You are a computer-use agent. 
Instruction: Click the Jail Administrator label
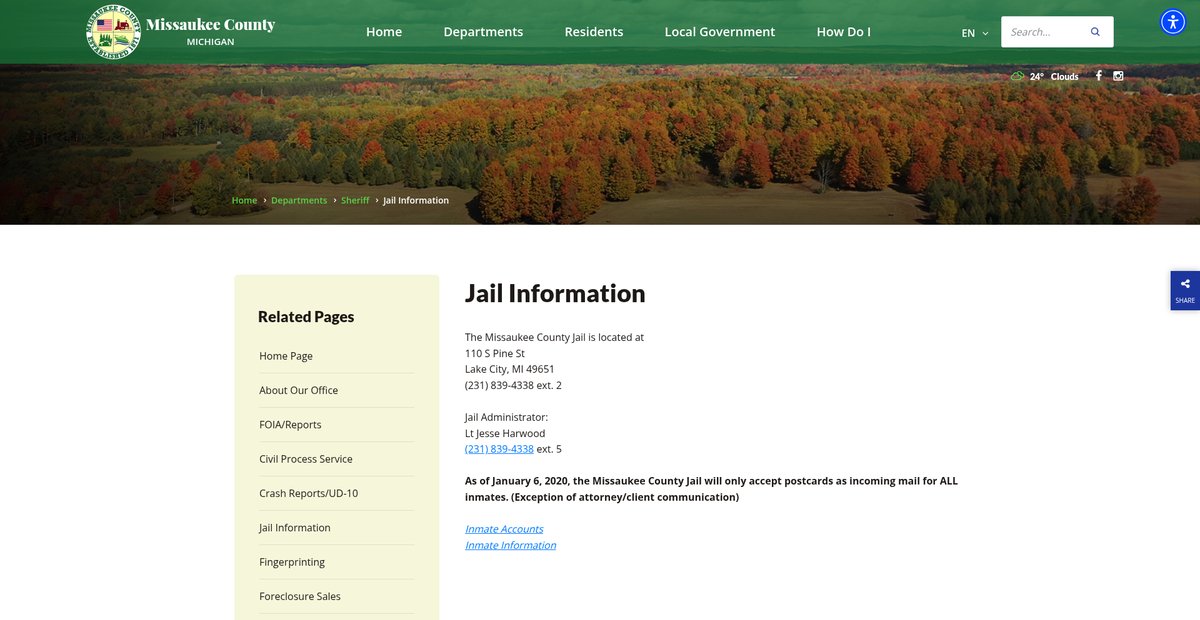point(506,417)
